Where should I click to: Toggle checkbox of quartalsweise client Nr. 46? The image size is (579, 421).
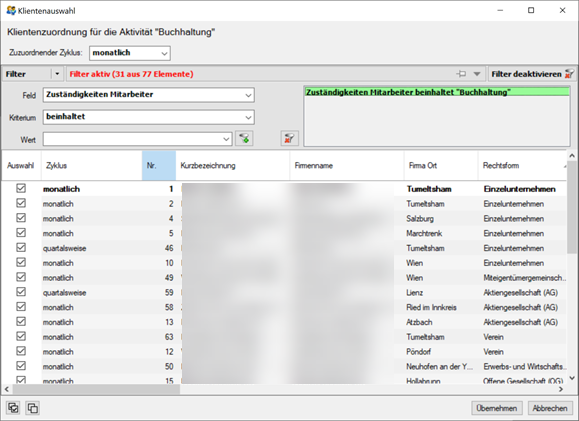(21, 247)
